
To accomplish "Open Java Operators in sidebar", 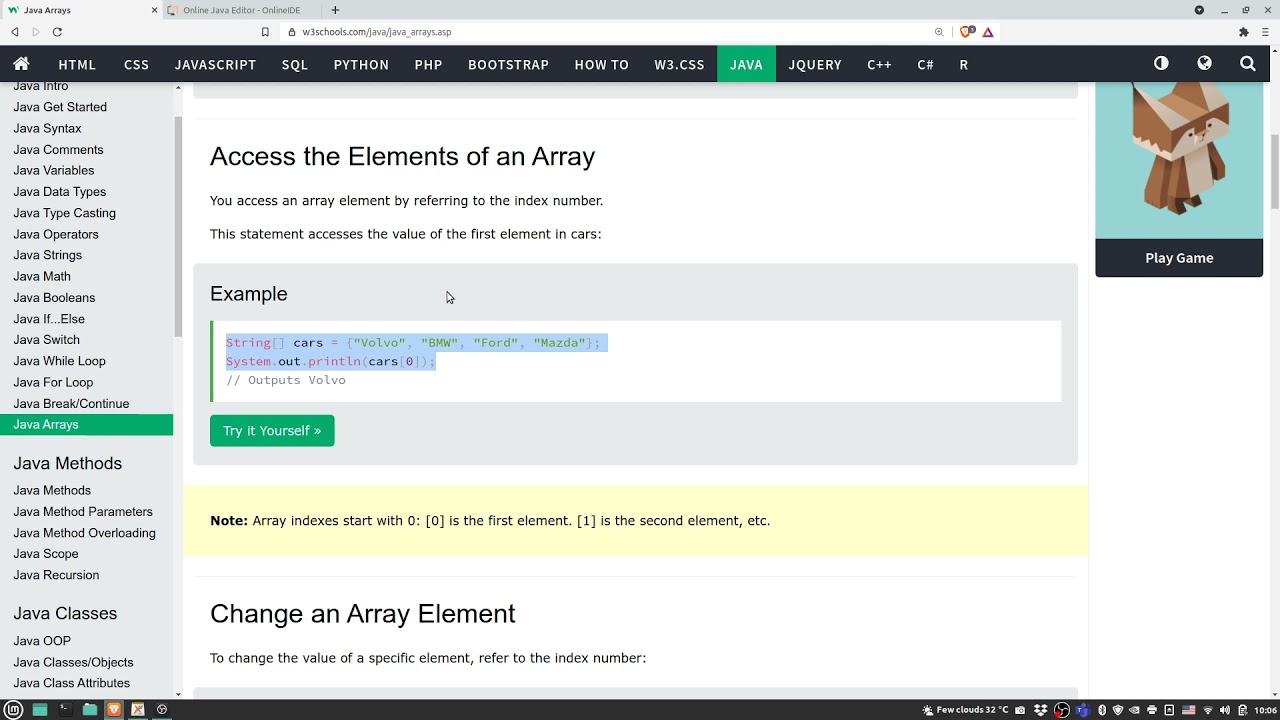I will point(56,234).
